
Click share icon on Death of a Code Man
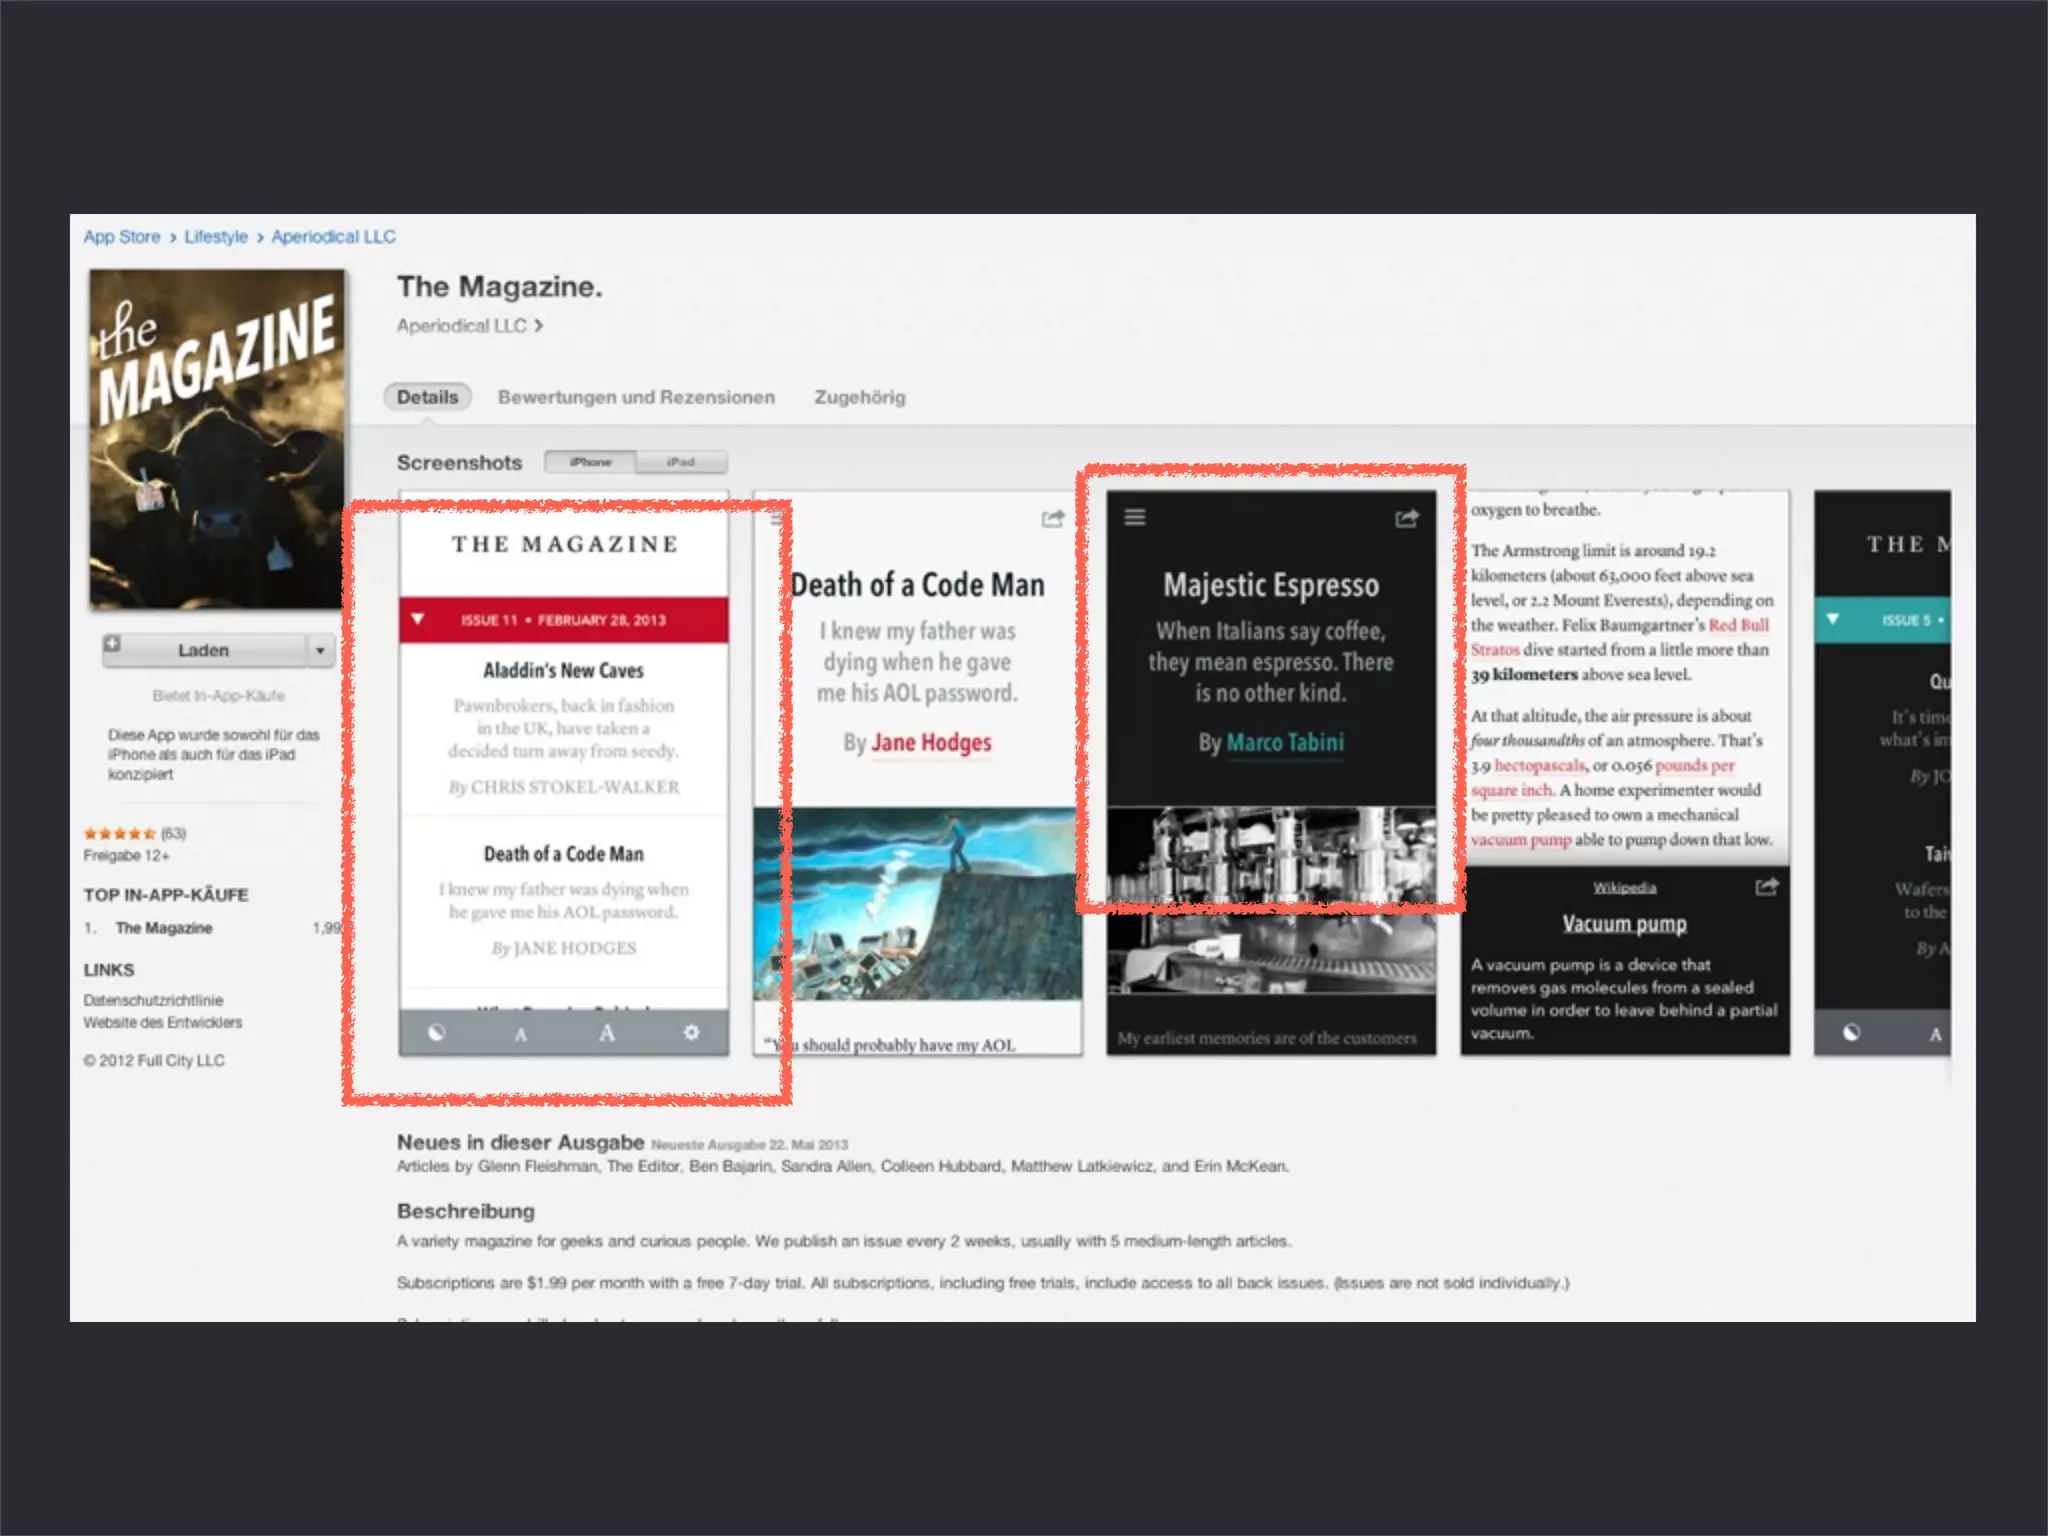click(1052, 518)
